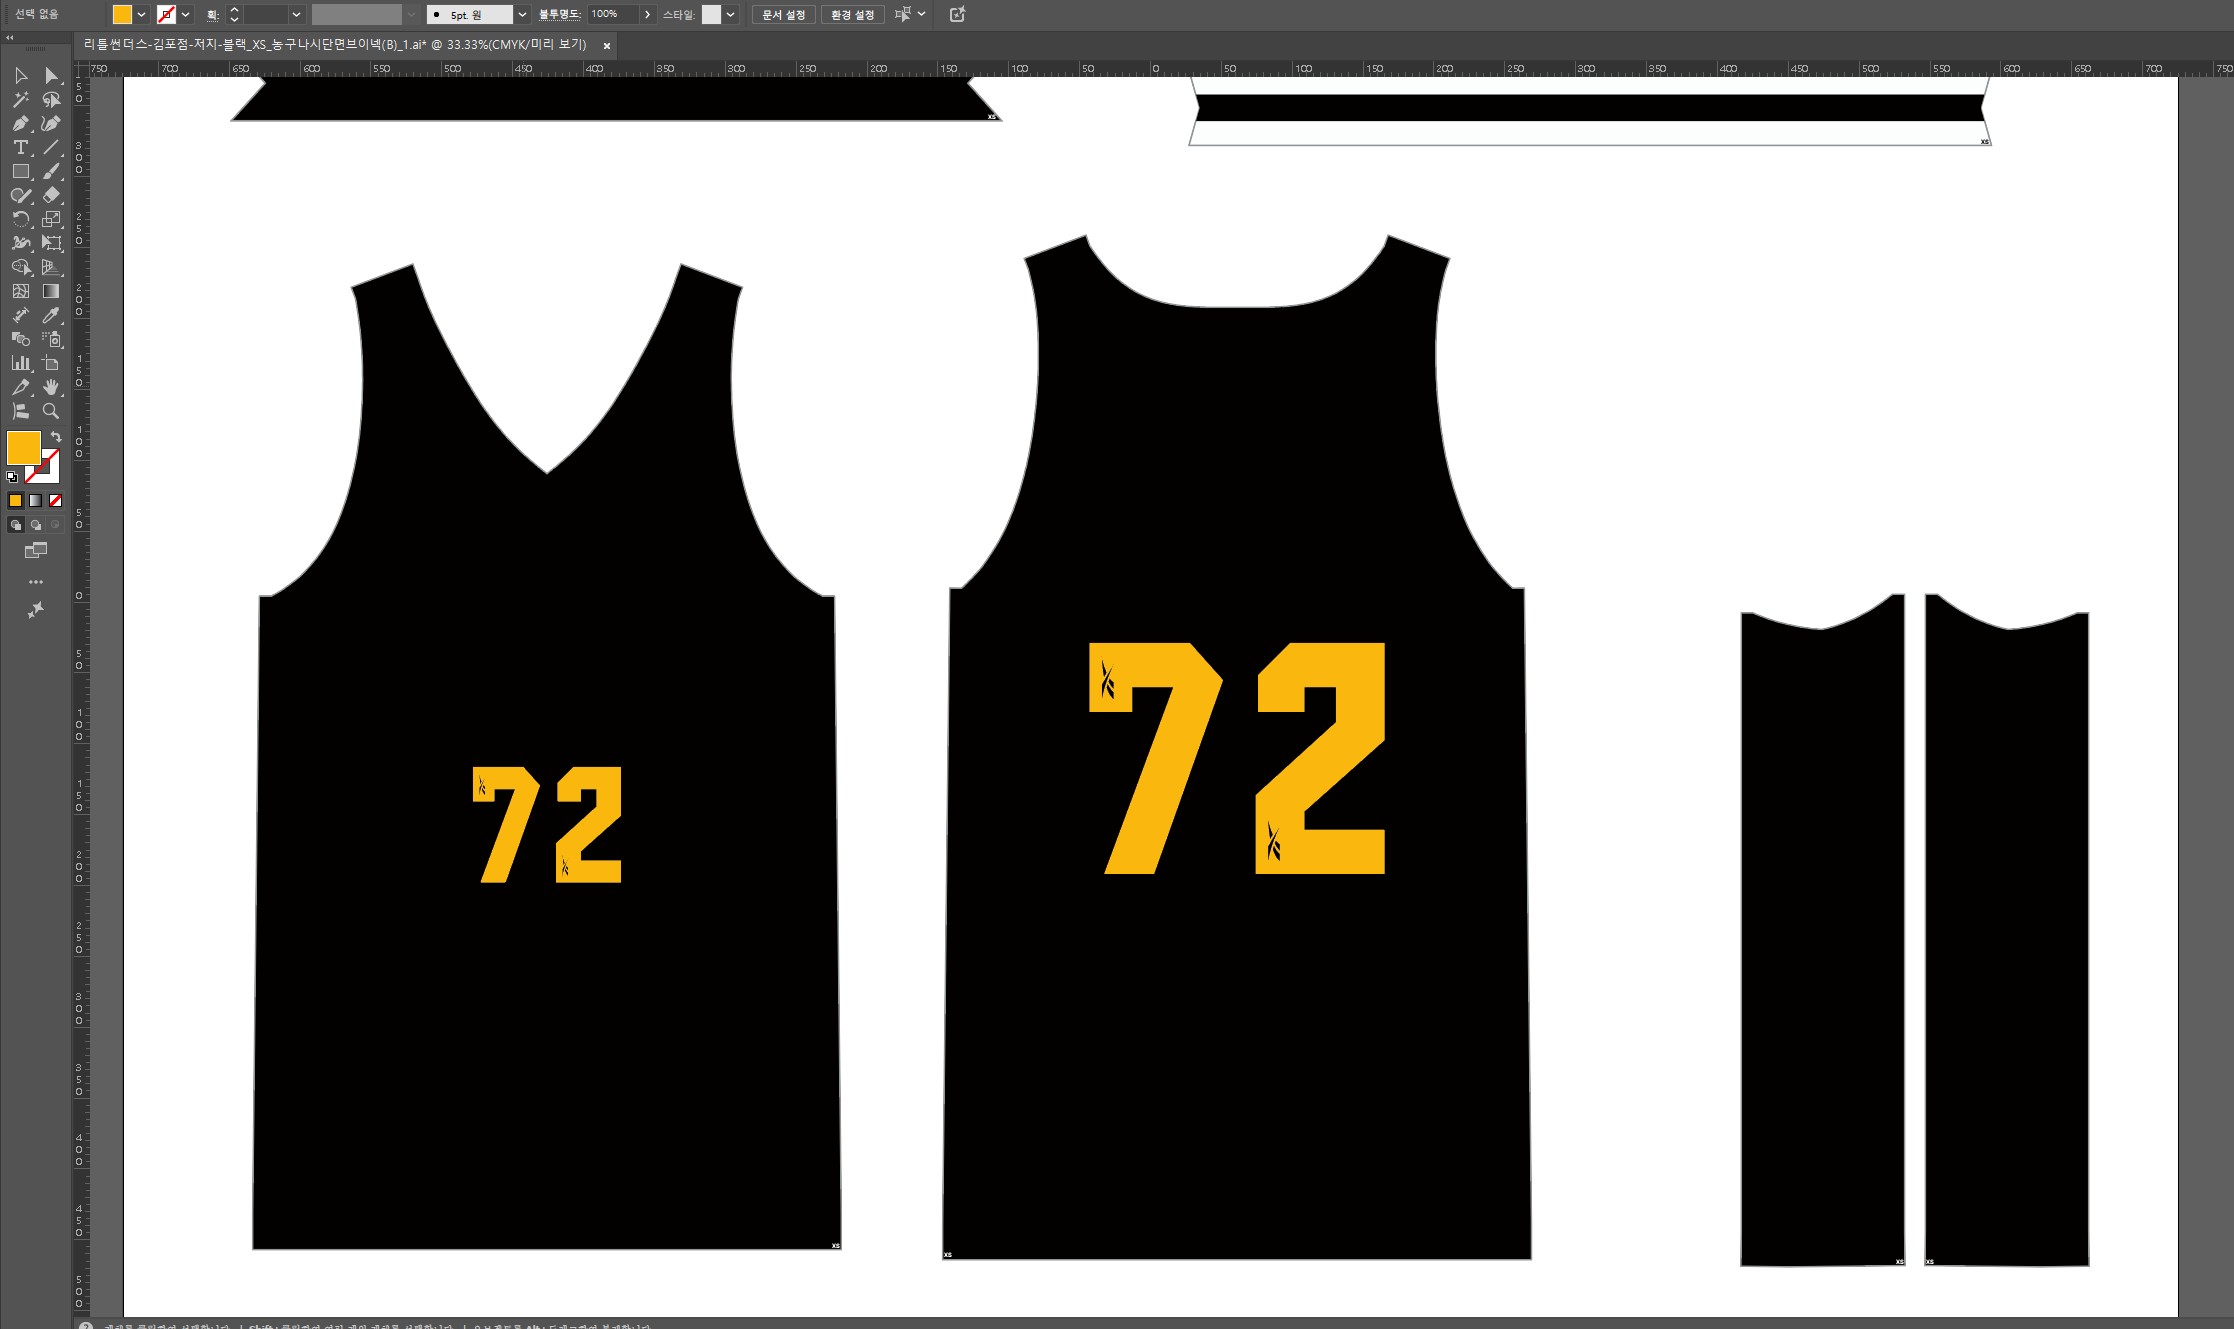
Task: Click the 문서 설정 button
Action: (783, 15)
